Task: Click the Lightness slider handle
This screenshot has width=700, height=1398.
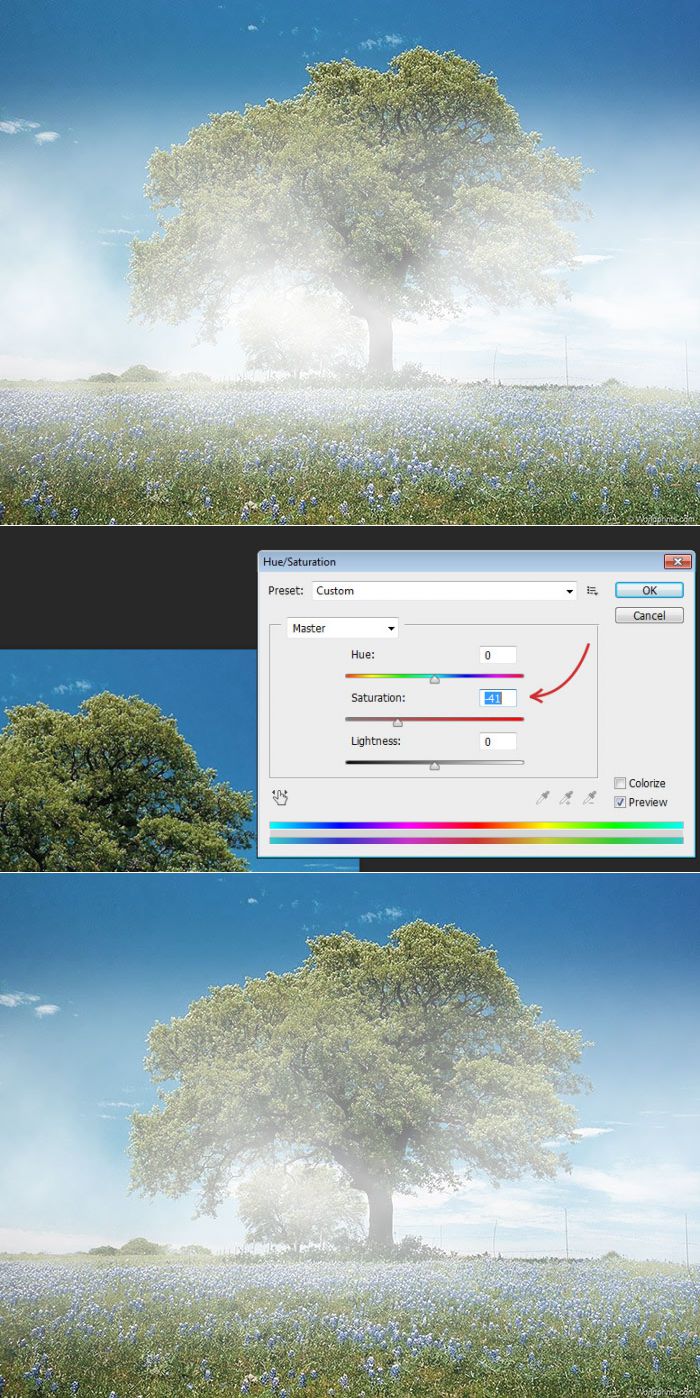Action: point(434,765)
